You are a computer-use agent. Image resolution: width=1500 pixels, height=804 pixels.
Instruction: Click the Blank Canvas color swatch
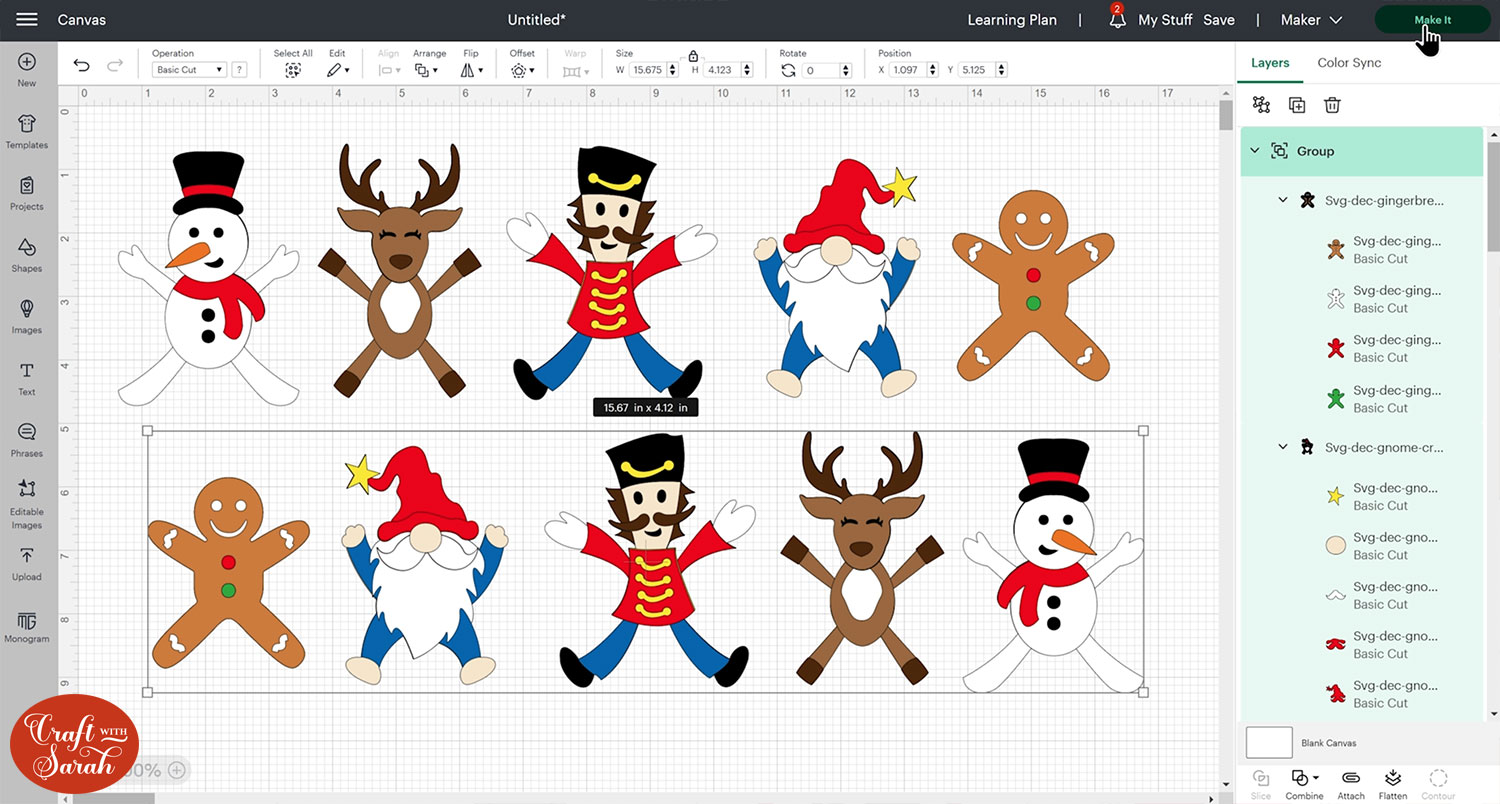1268,742
